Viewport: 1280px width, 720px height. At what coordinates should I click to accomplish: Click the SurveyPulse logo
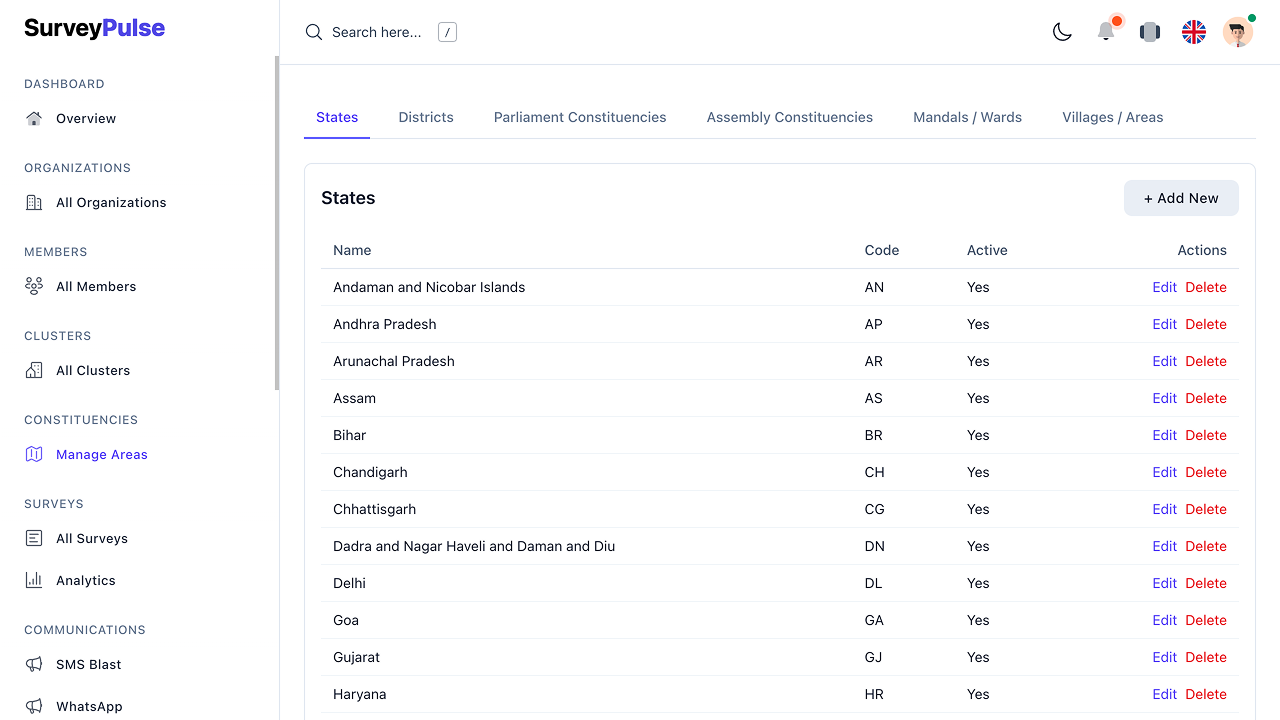coord(95,29)
